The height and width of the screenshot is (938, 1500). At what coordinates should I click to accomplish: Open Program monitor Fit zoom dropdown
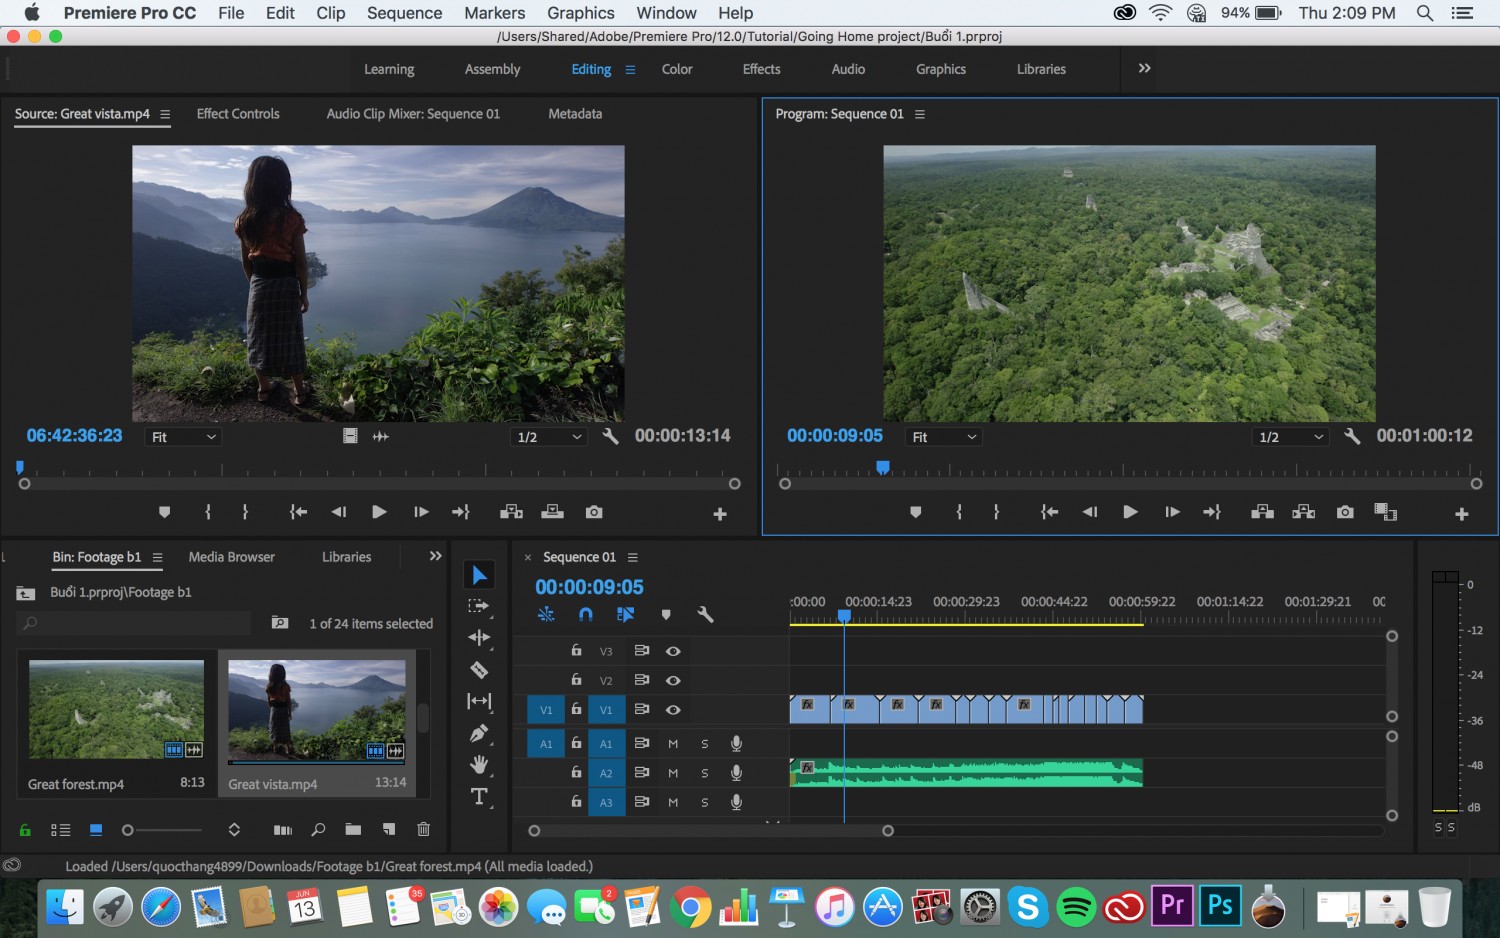[x=944, y=437]
